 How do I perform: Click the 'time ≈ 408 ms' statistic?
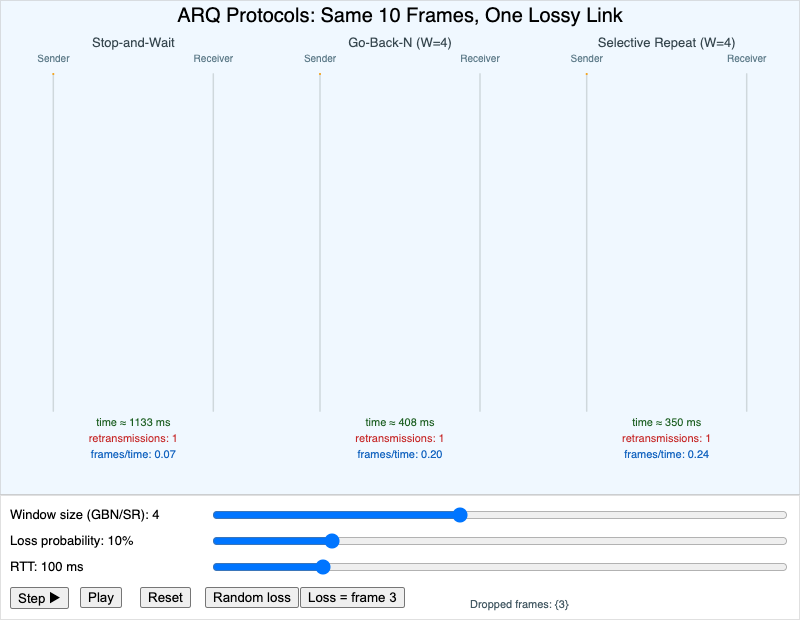tap(399, 422)
